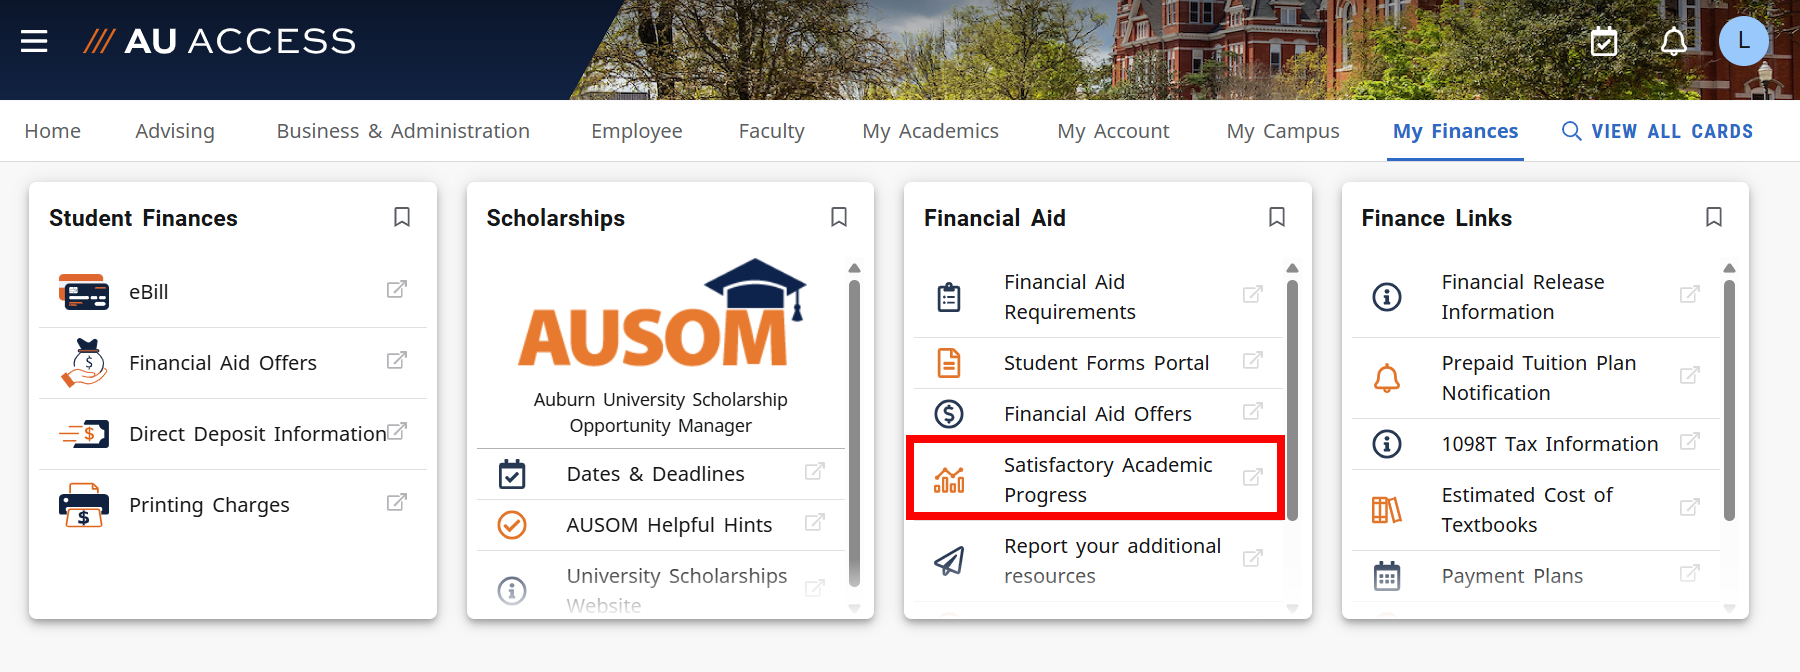
Task: Open the profile avatar menu
Action: pos(1744,42)
